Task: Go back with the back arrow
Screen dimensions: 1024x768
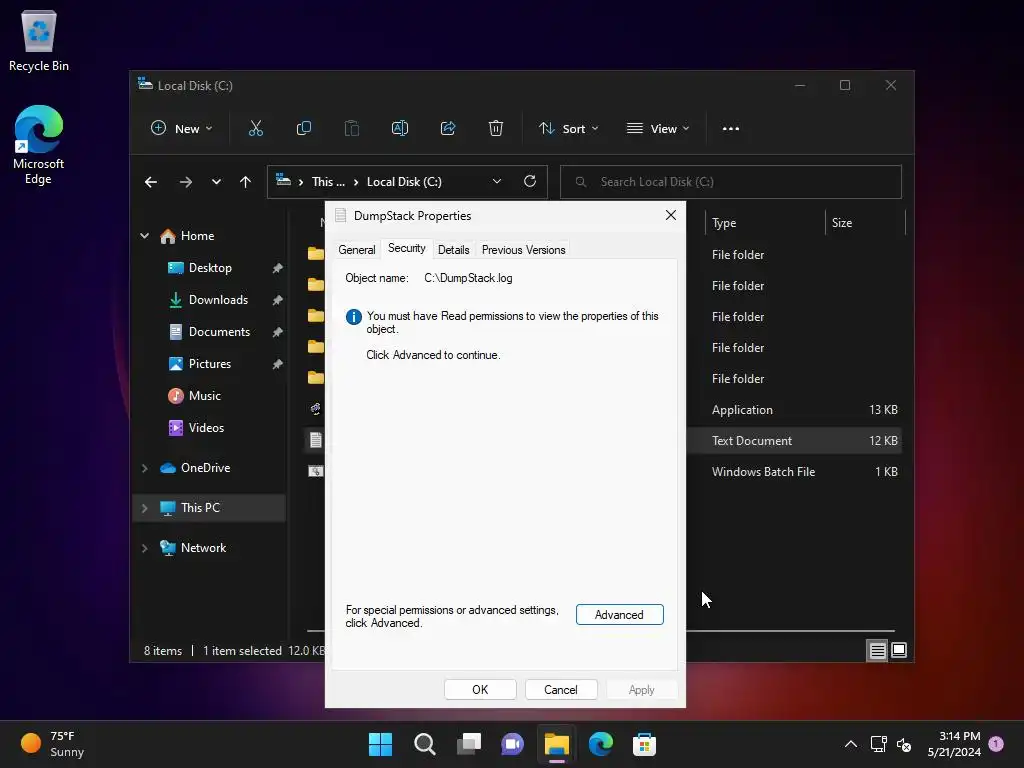Action: (x=151, y=182)
